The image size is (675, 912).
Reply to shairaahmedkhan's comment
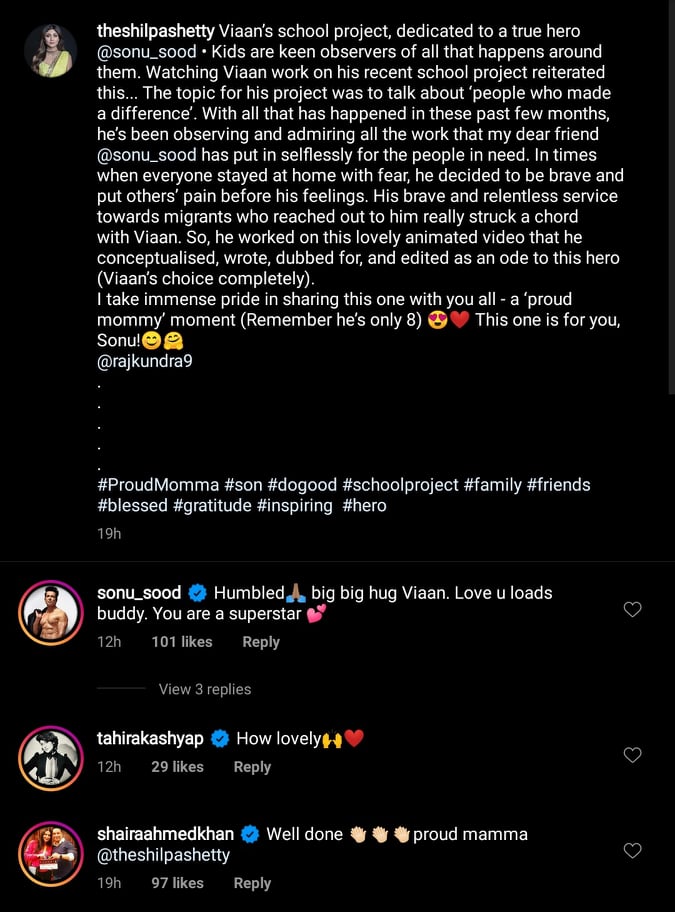tap(252, 883)
